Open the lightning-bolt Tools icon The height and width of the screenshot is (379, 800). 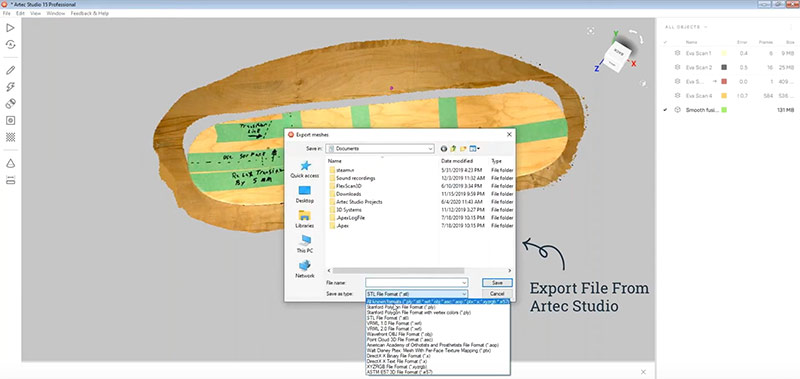tap(10, 87)
